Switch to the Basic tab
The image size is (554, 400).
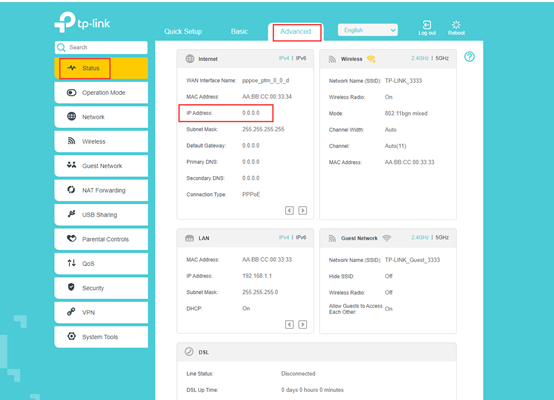[x=239, y=31]
